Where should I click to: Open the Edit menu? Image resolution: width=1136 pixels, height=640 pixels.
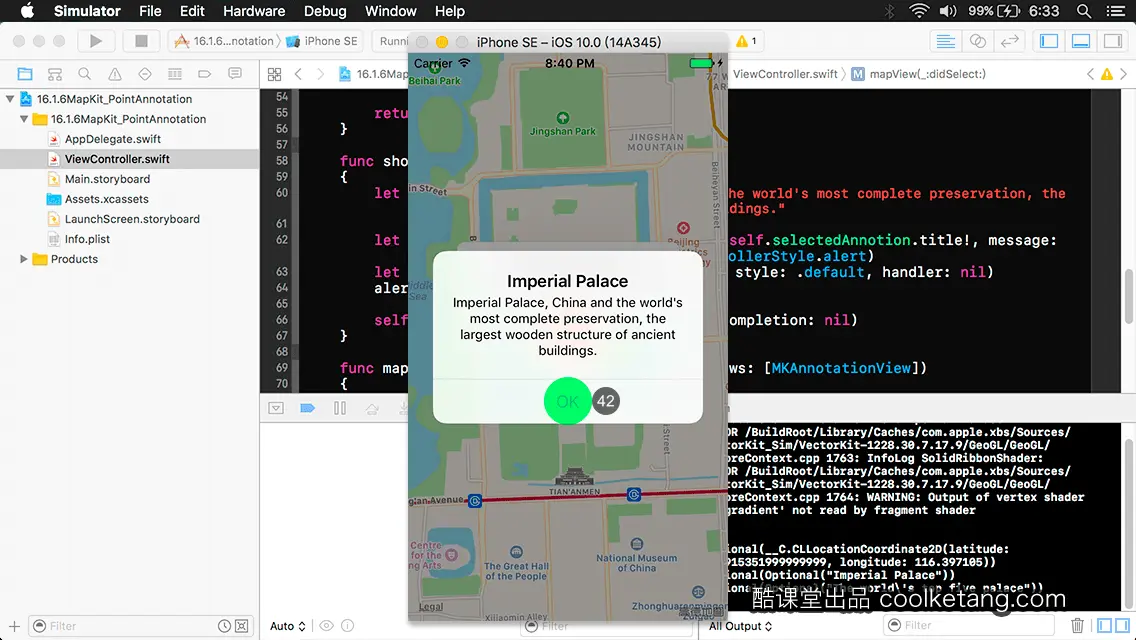click(192, 11)
